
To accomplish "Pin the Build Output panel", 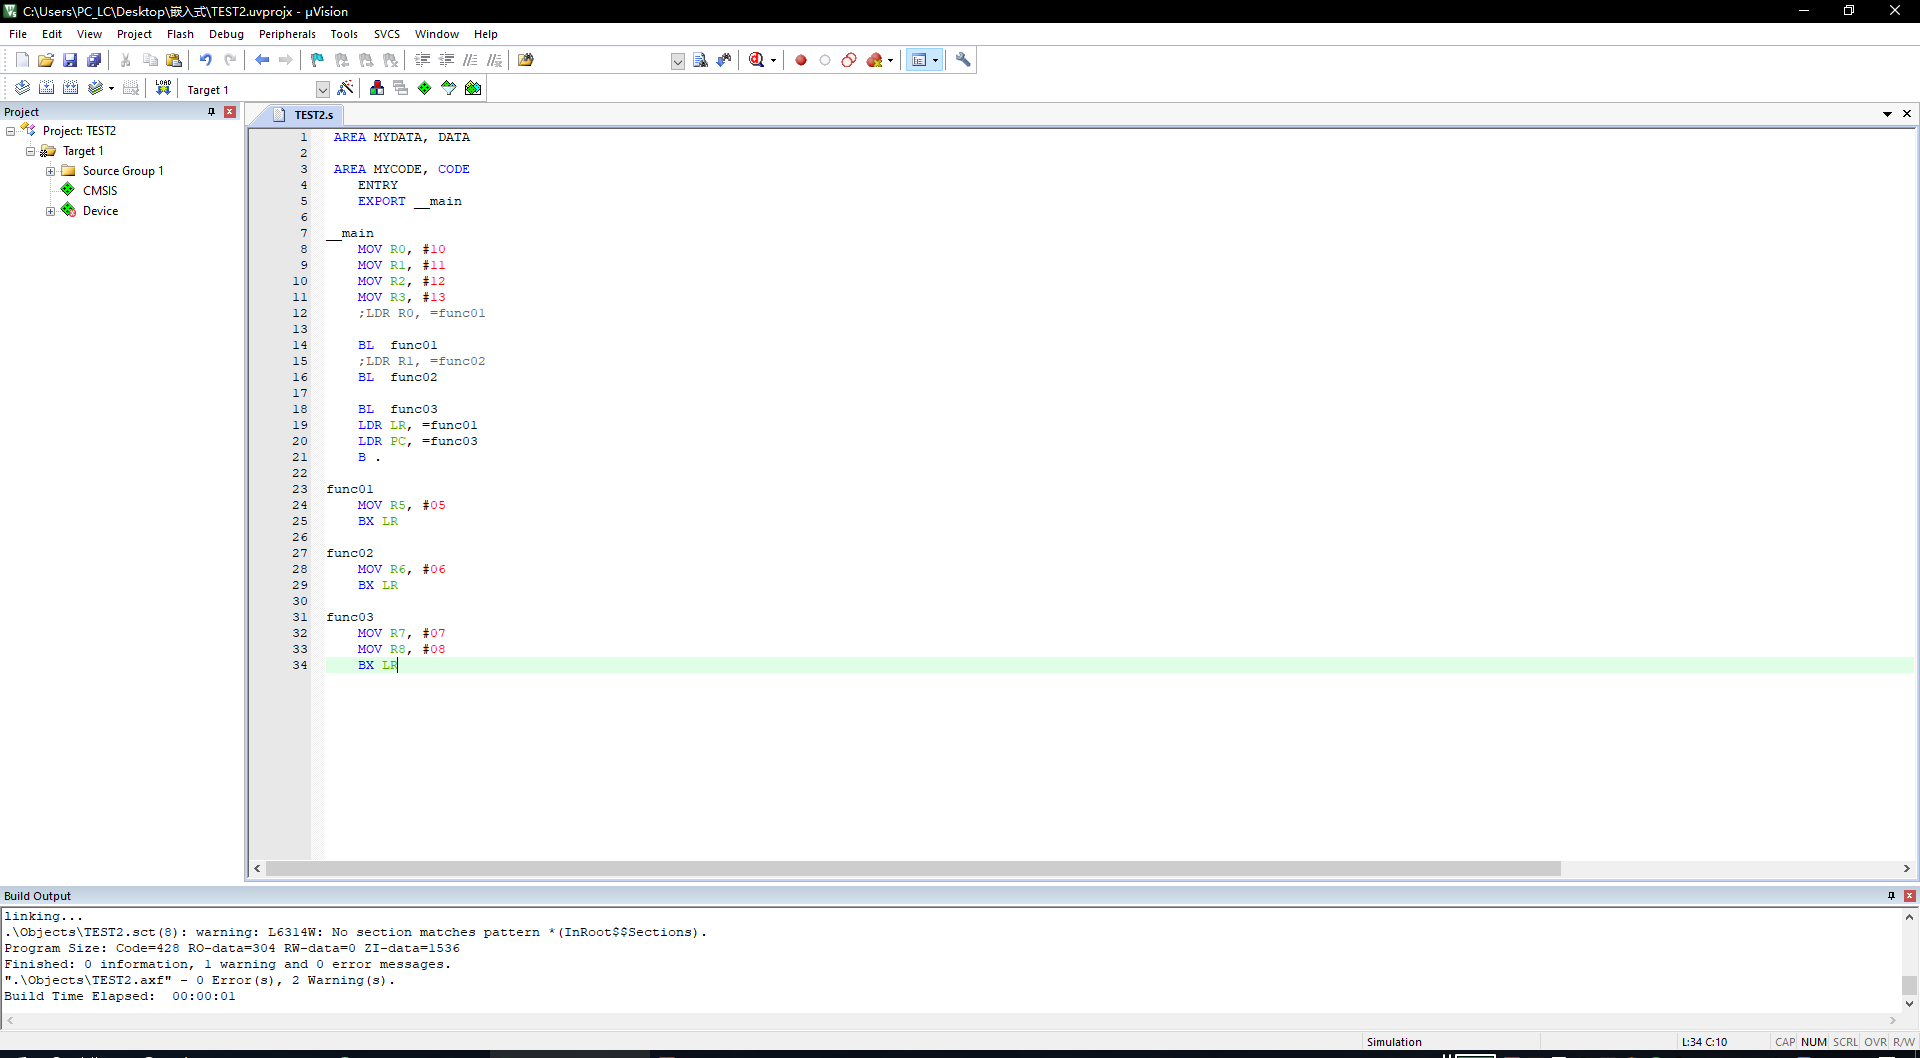I will 1891,896.
